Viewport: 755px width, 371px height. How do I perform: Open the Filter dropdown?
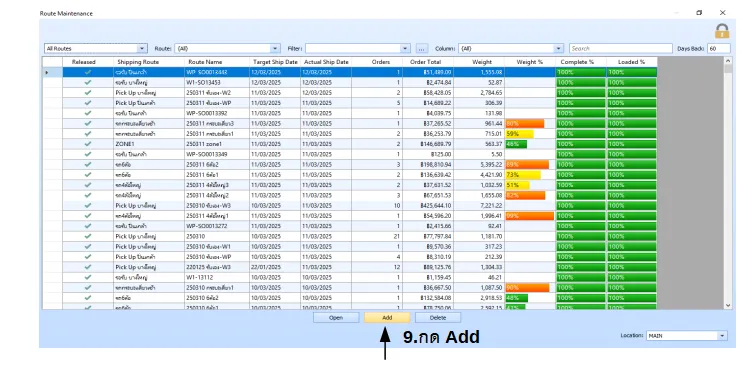click(x=405, y=49)
